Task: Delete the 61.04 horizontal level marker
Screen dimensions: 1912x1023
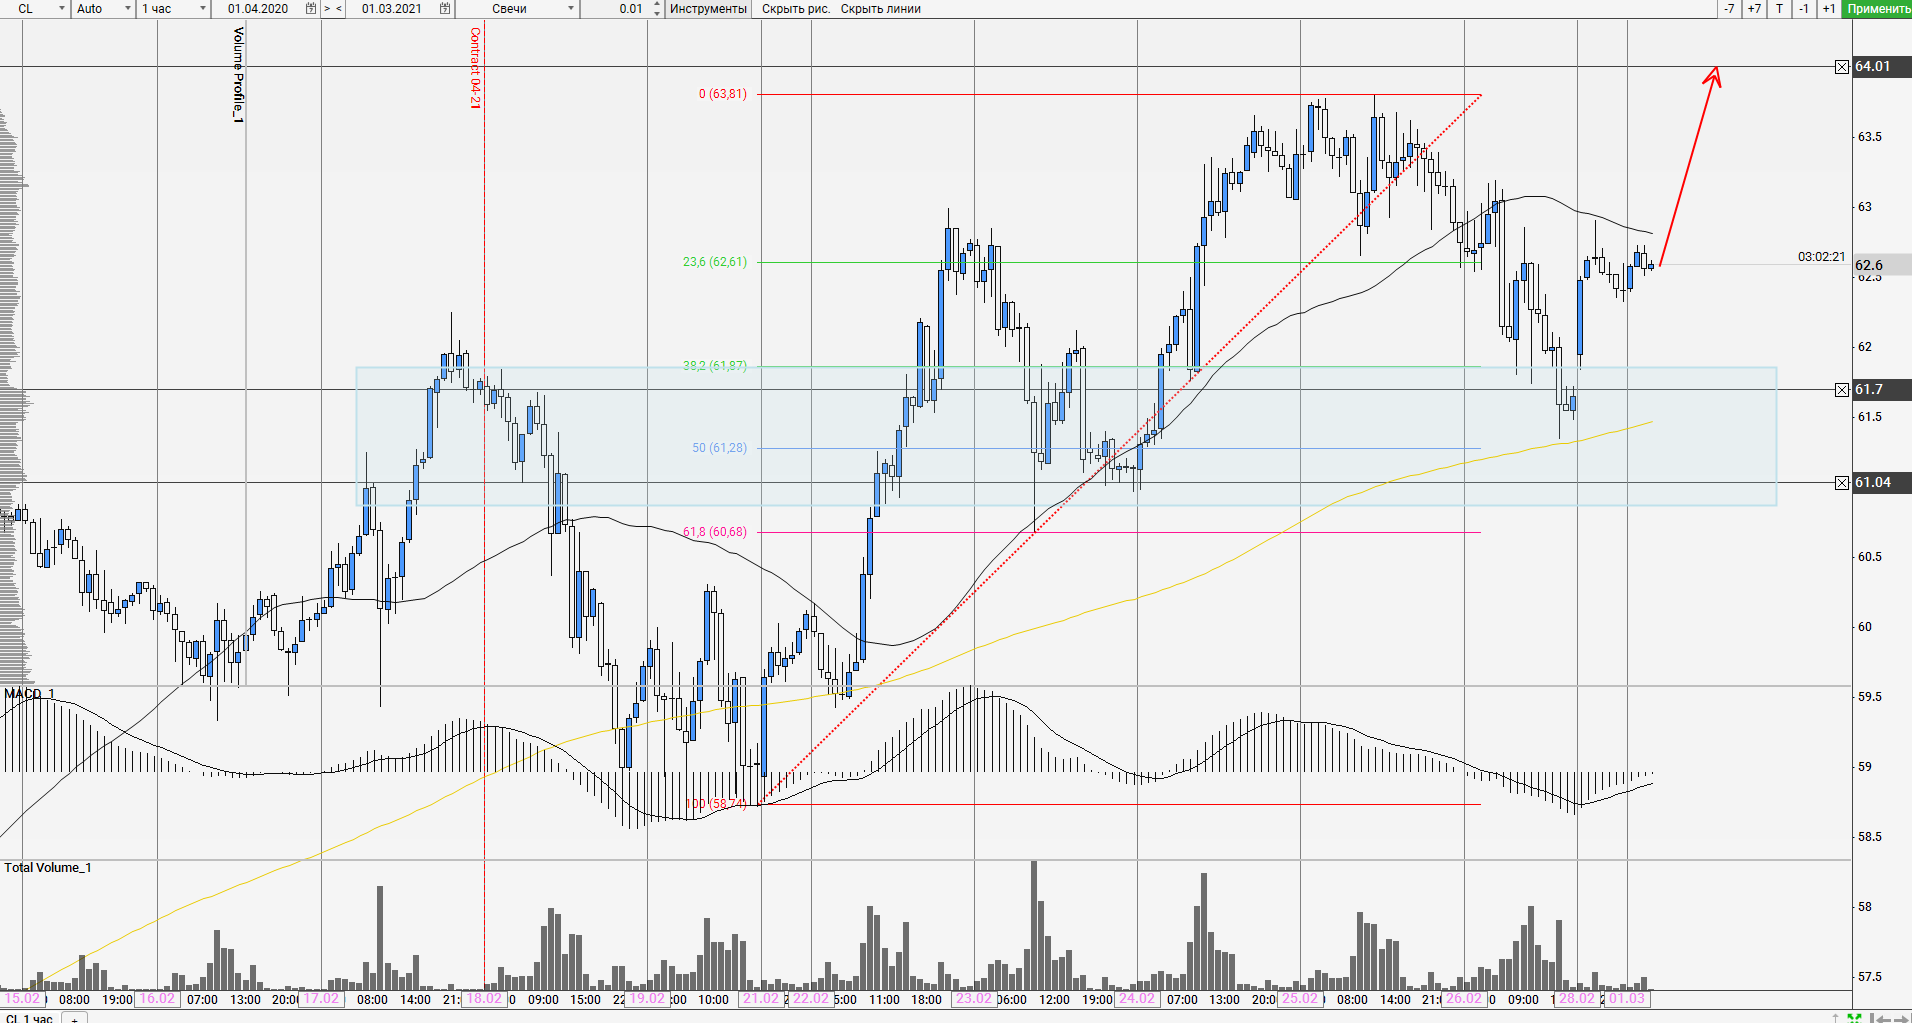Action: 1842,483
